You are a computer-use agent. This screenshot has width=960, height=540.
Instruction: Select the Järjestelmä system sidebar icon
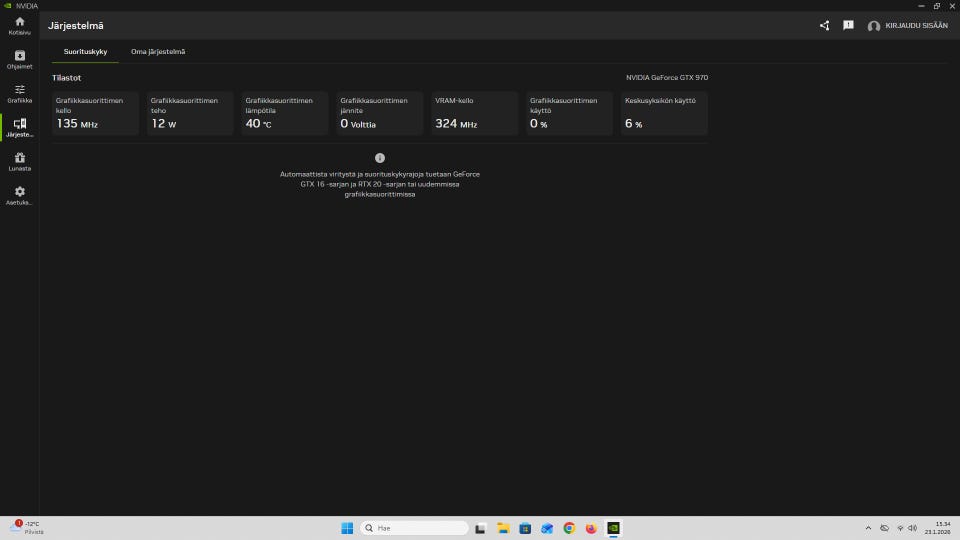click(x=19, y=127)
